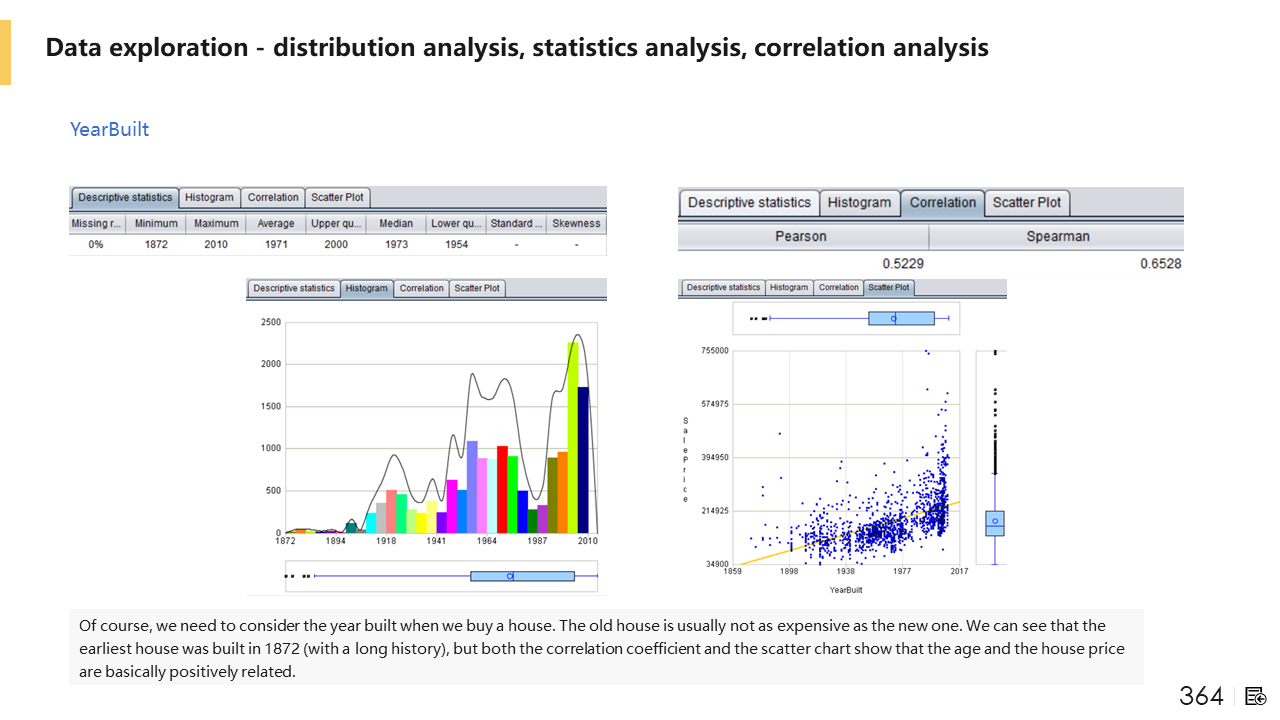The width and height of the screenshot is (1280, 720).
Task: Select the Minimum column header
Action: coord(156,224)
